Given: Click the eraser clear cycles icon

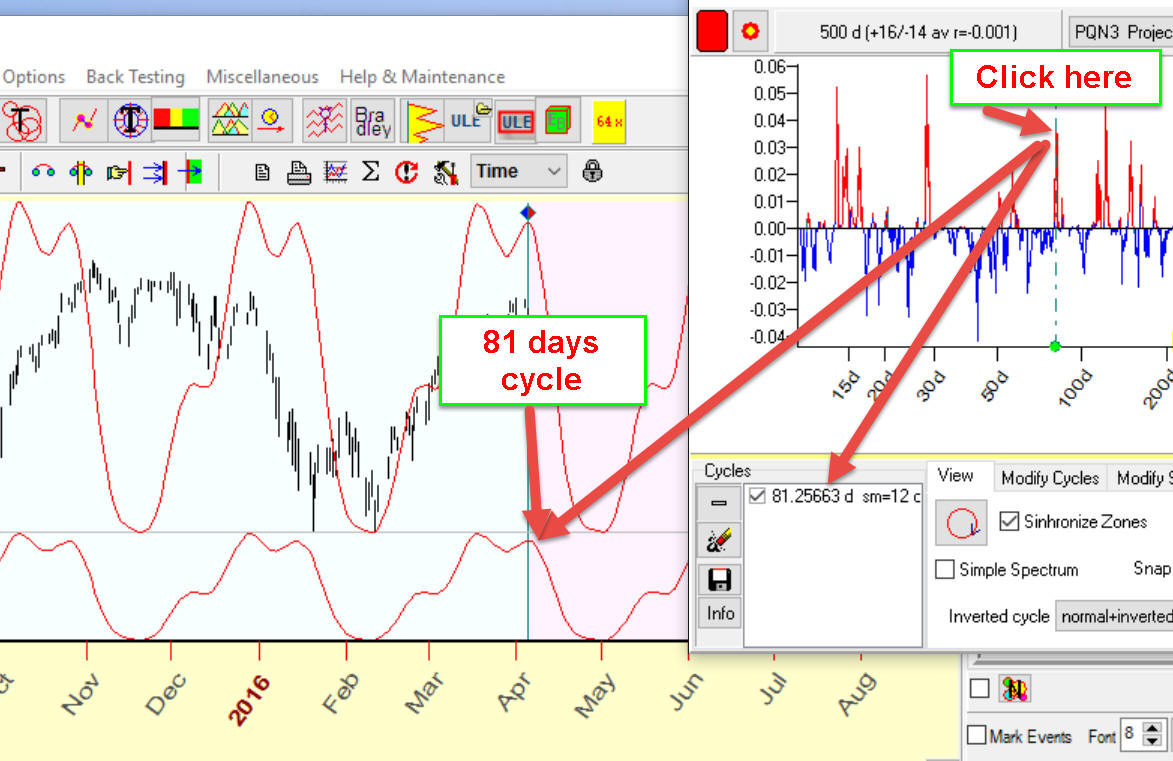Looking at the screenshot, I should coord(719,541).
